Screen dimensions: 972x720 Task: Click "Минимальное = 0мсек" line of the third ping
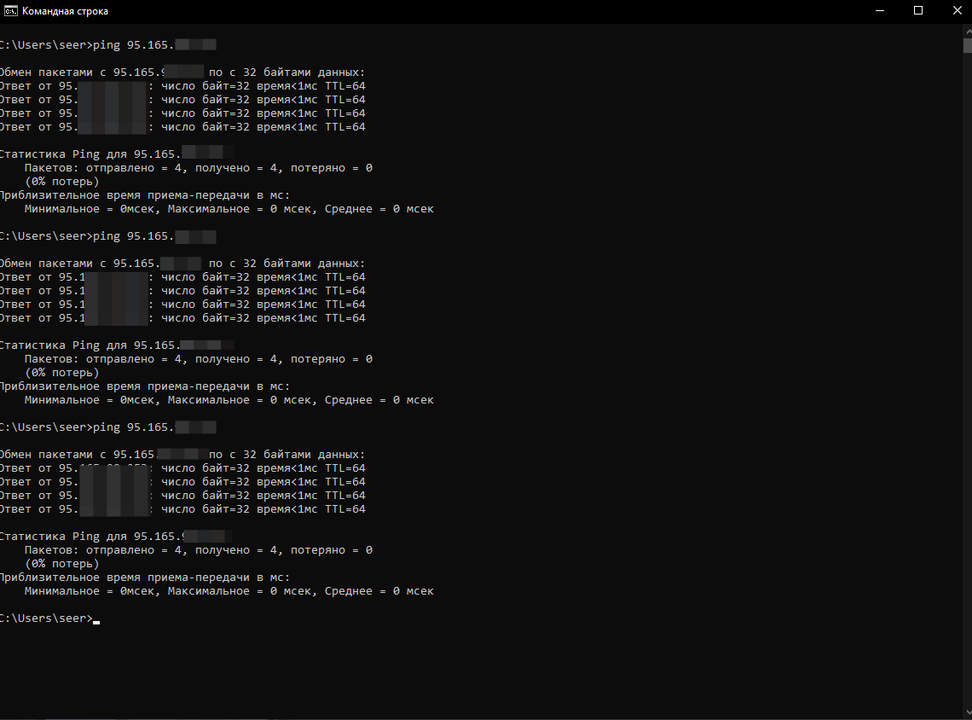click(229, 590)
